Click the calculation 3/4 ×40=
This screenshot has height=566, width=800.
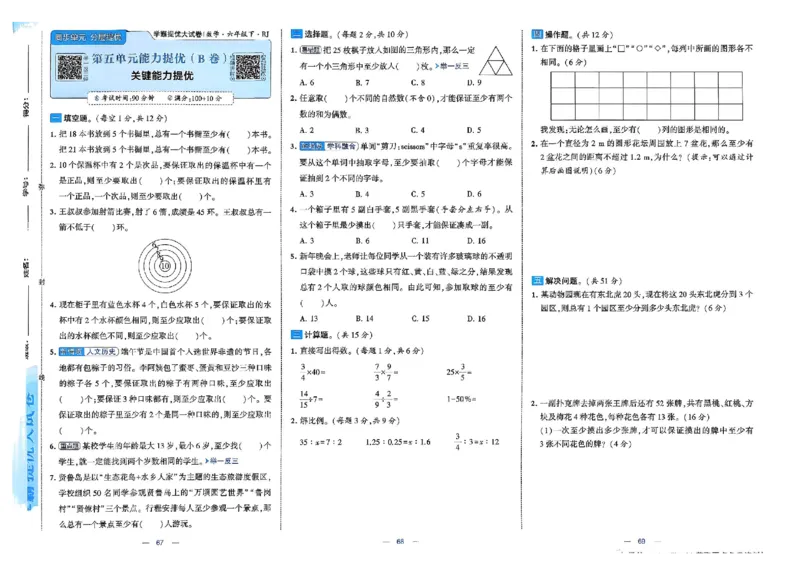(312, 373)
